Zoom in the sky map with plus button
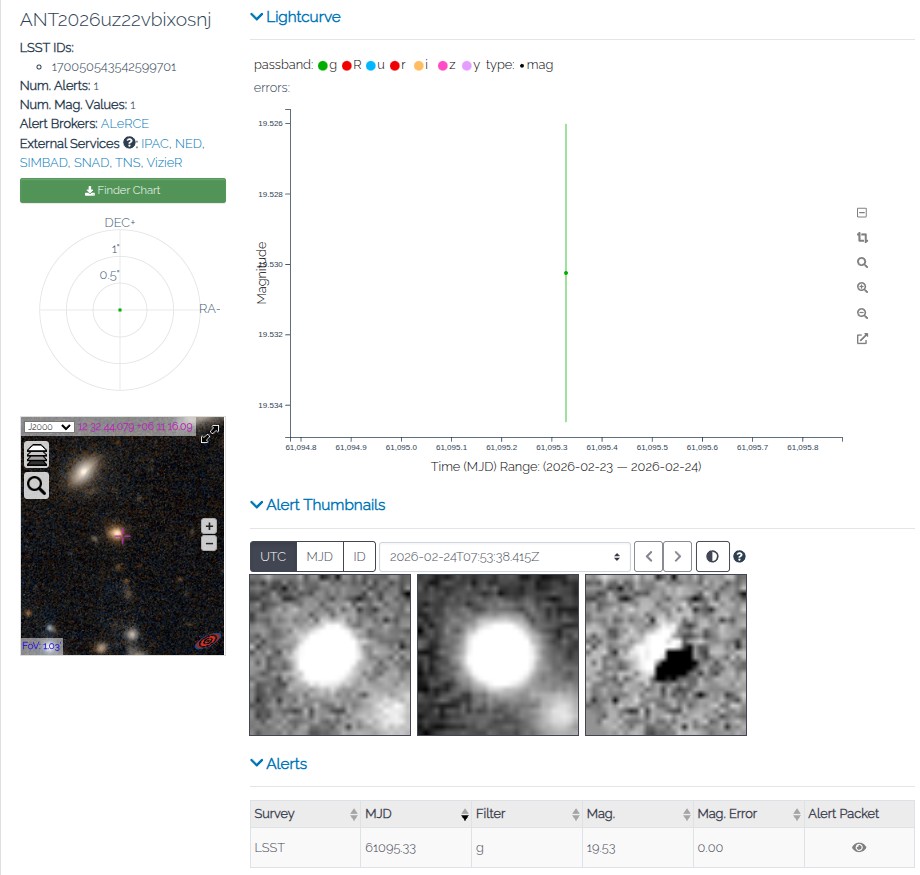Image resolution: width=920 pixels, height=875 pixels. point(209,526)
